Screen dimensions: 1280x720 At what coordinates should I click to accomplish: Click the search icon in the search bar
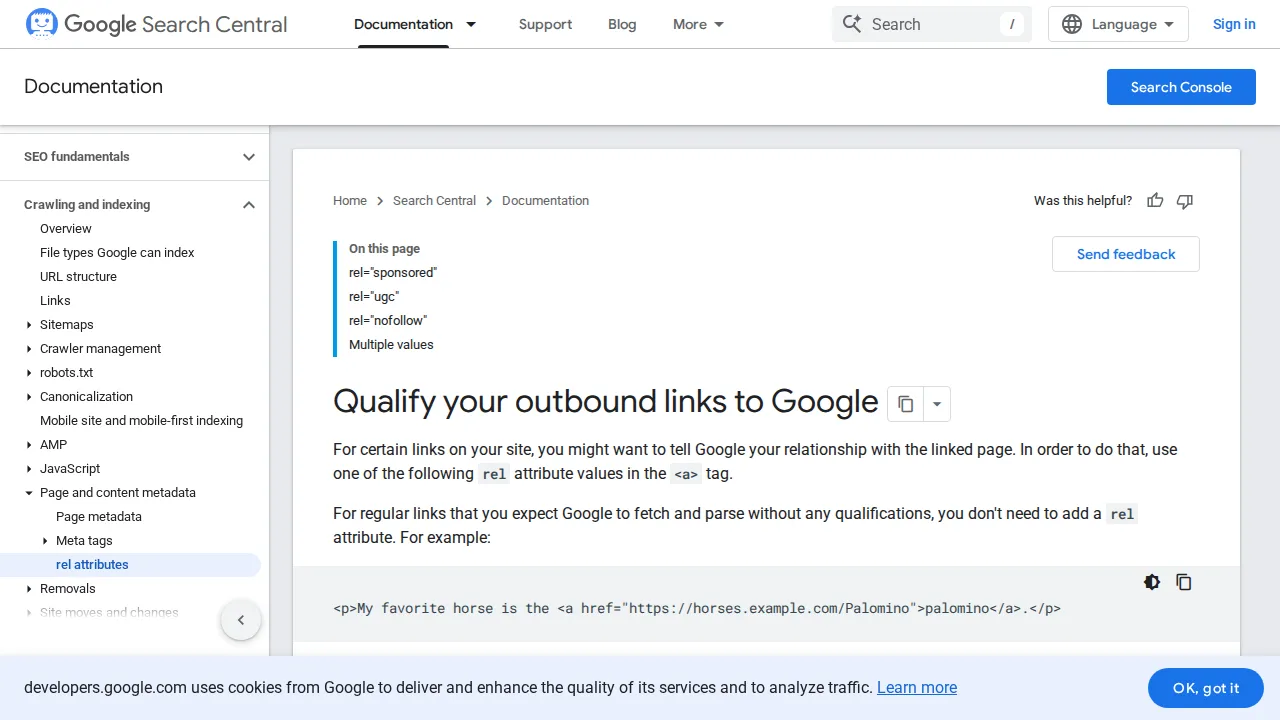point(852,23)
